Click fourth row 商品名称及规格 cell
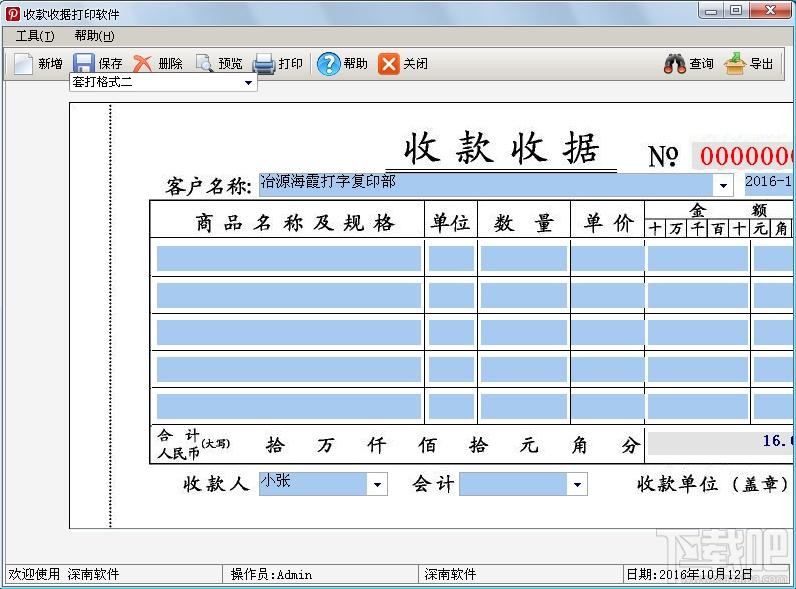Image resolution: width=796 pixels, height=589 pixels. pos(289,370)
